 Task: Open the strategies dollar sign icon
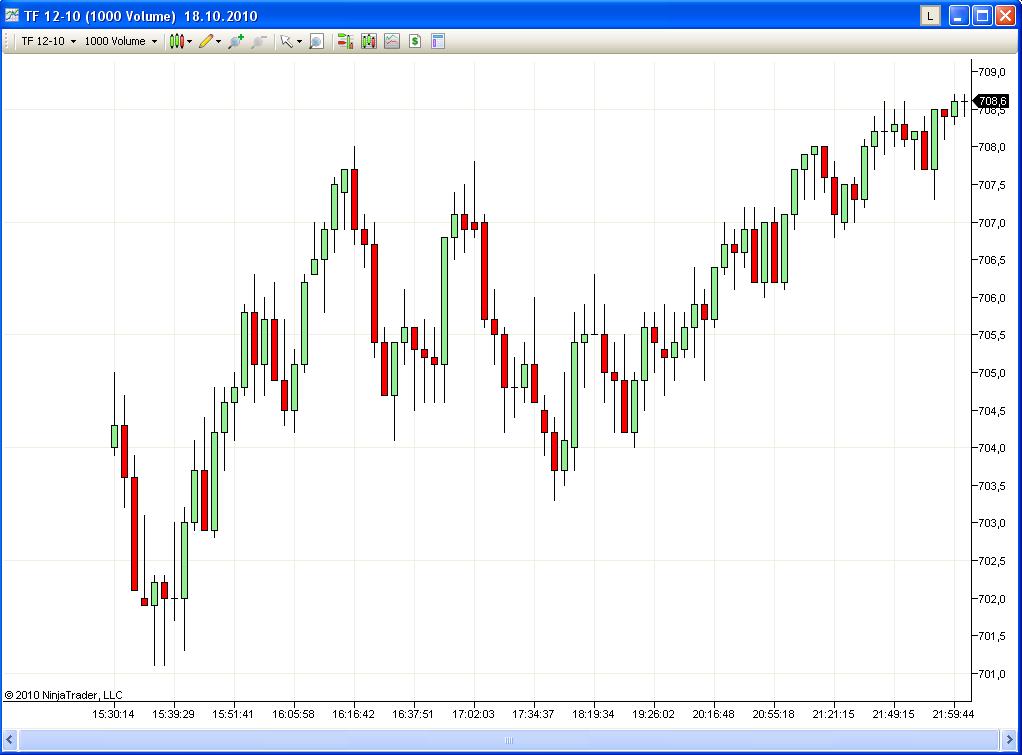[415, 42]
